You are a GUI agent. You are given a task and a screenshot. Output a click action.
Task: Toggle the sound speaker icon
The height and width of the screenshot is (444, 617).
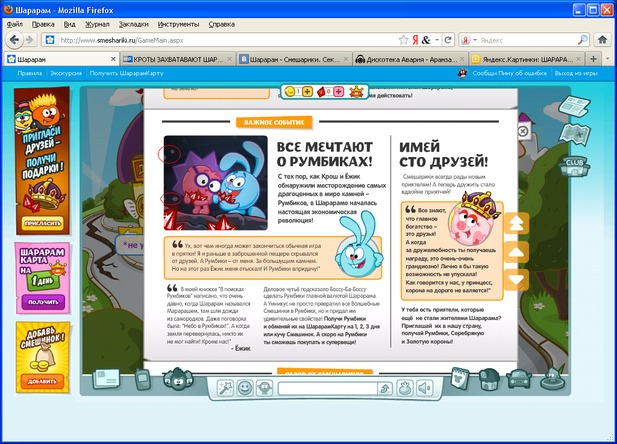click(x=424, y=388)
